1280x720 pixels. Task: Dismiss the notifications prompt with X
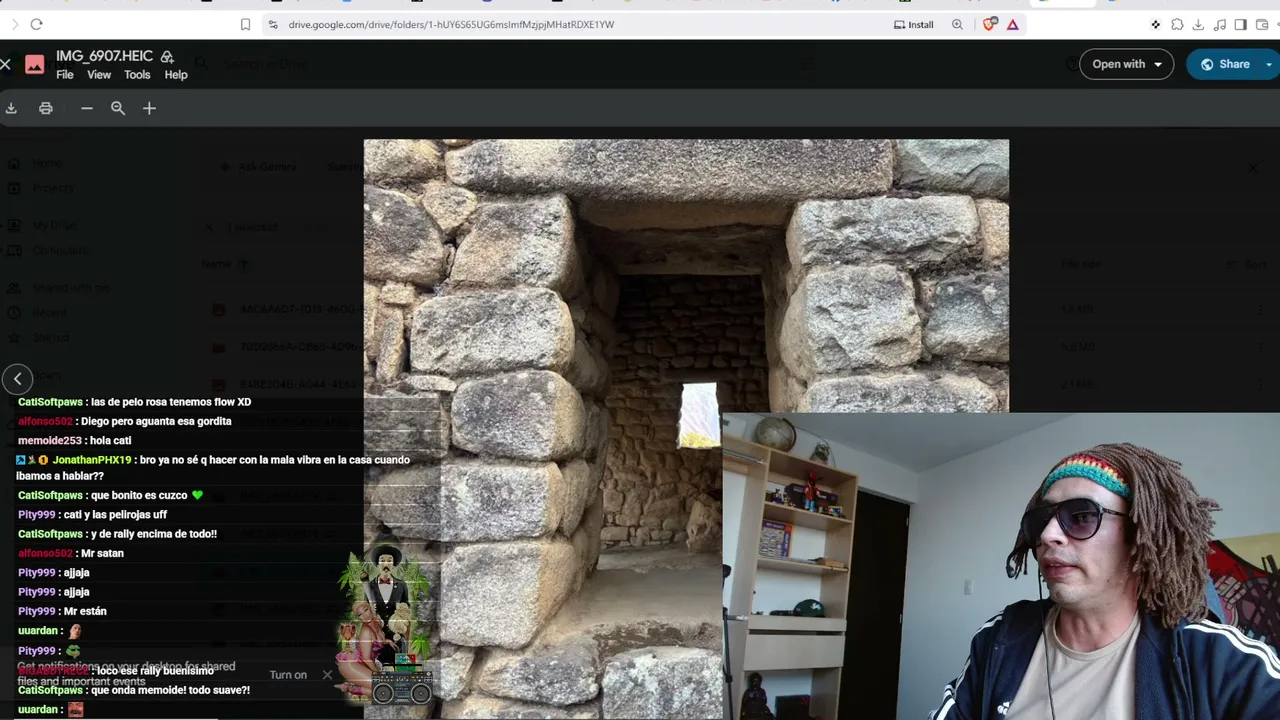point(327,675)
